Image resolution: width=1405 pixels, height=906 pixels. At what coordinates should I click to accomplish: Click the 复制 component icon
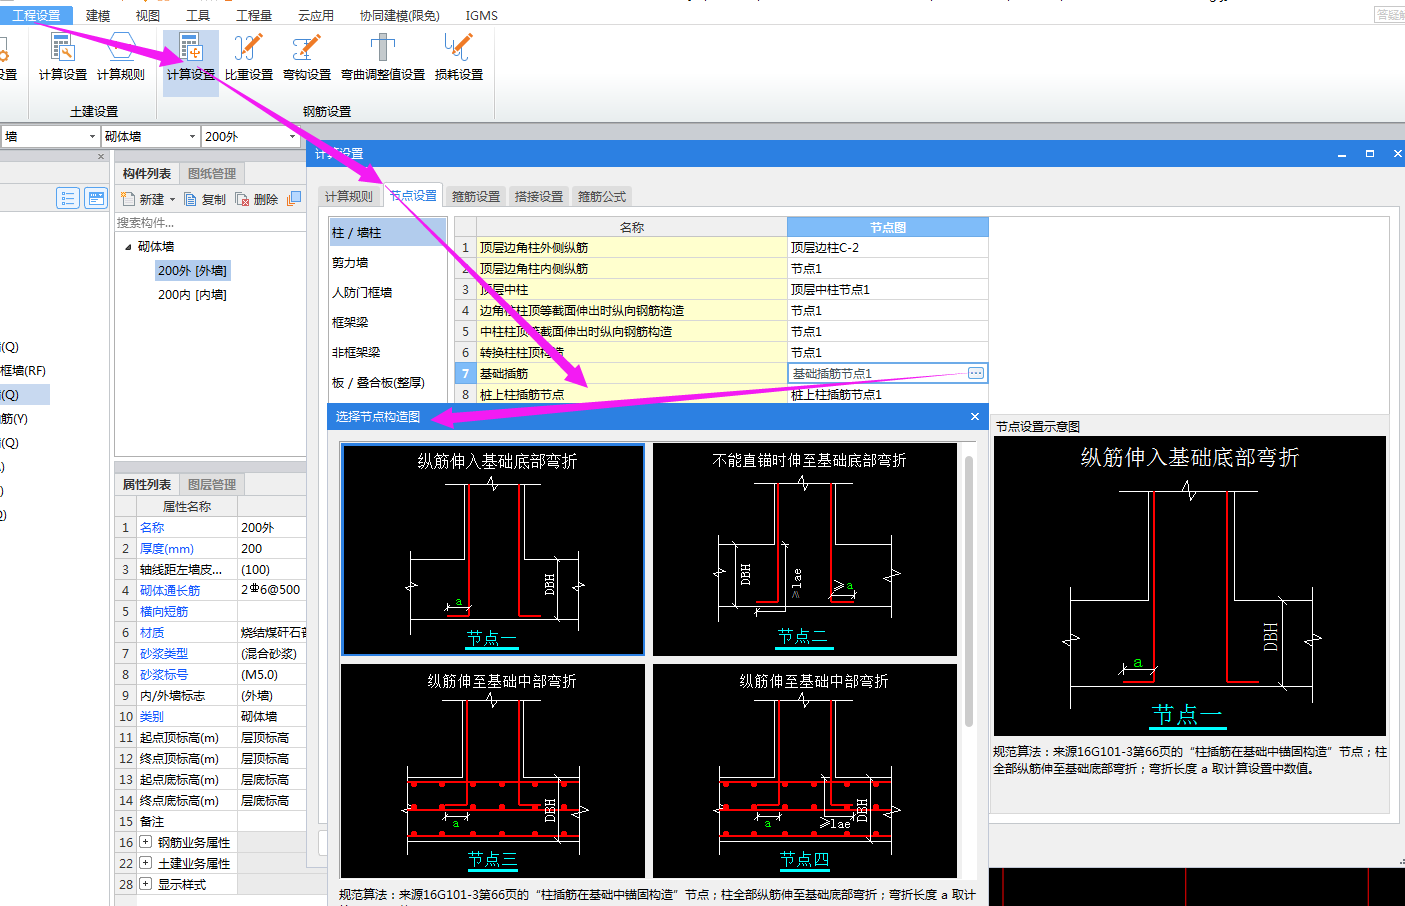[x=205, y=199]
